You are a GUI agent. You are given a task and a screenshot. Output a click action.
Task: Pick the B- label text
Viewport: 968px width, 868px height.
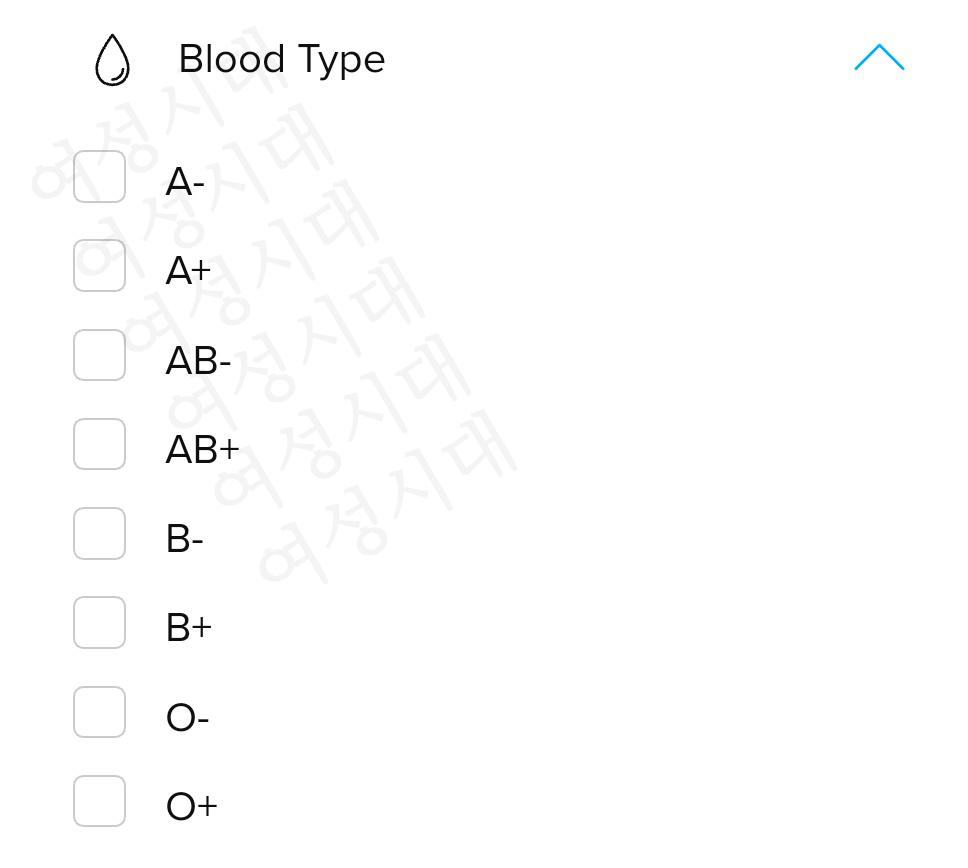click(x=184, y=539)
